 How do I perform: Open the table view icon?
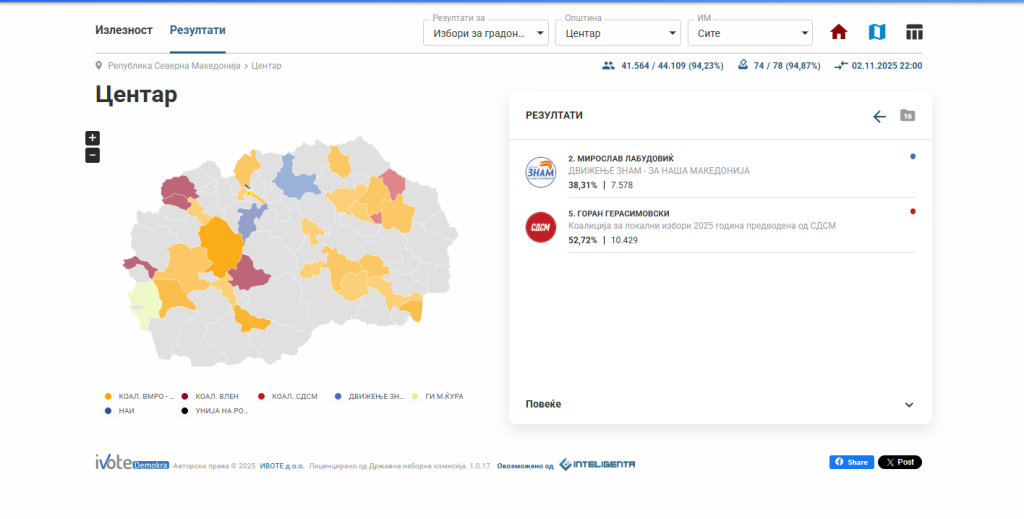(x=914, y=32)
